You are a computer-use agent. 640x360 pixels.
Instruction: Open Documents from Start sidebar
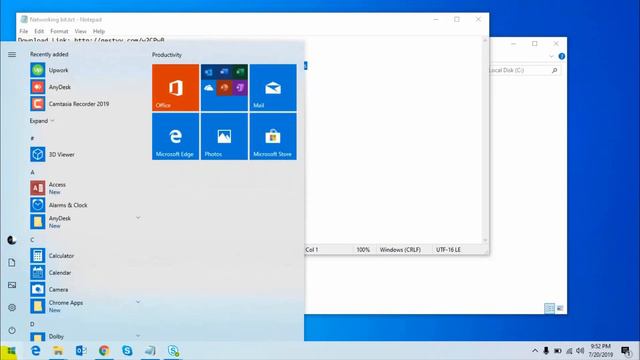click(x=12, y=262)
